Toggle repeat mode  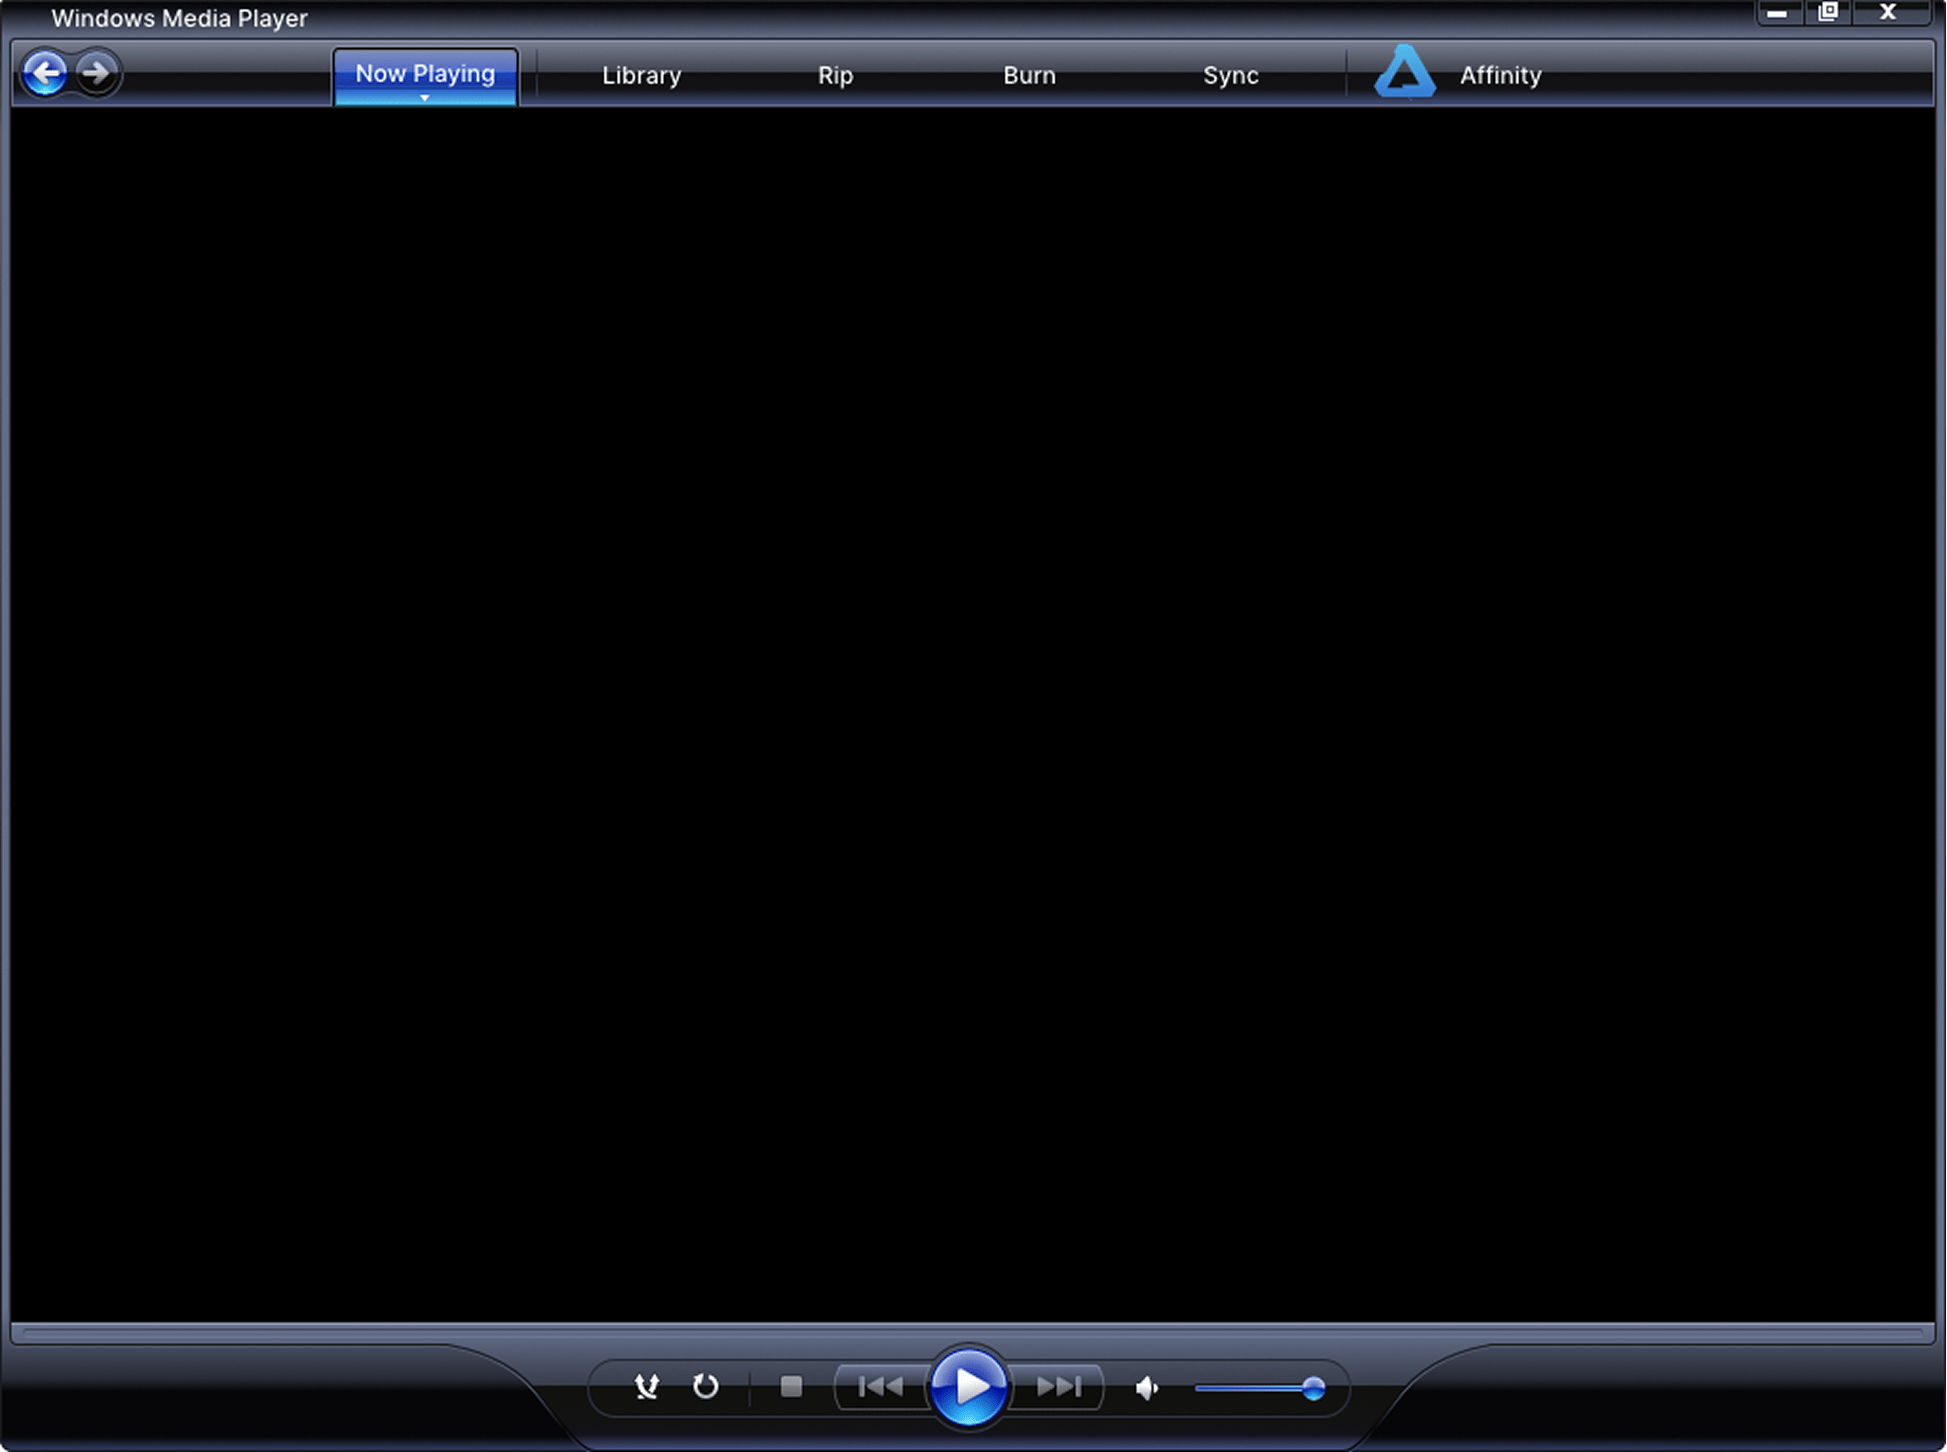click(706, 1386)
